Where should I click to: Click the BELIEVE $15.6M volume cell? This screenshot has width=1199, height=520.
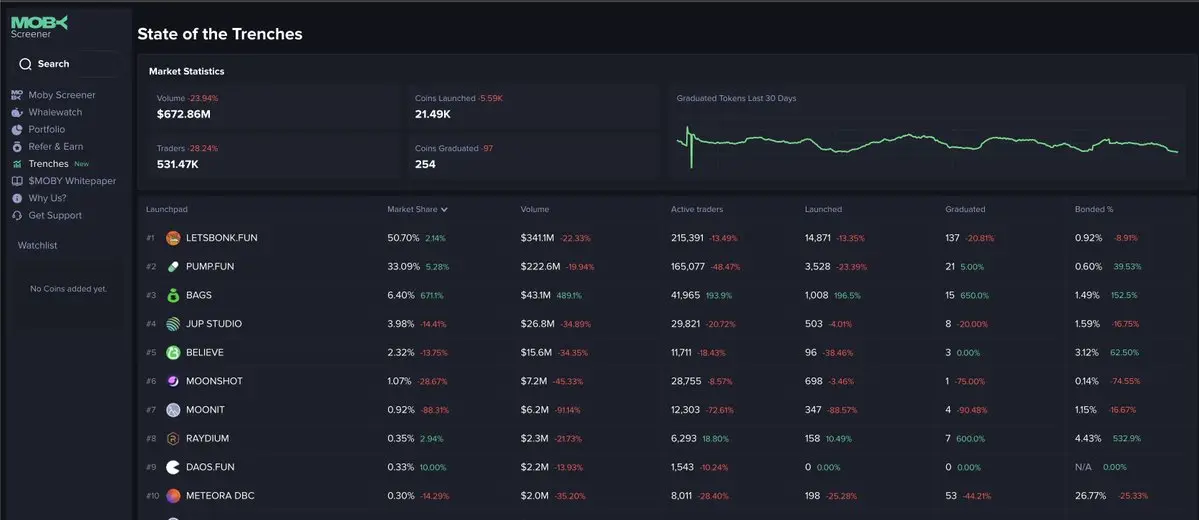537,353
